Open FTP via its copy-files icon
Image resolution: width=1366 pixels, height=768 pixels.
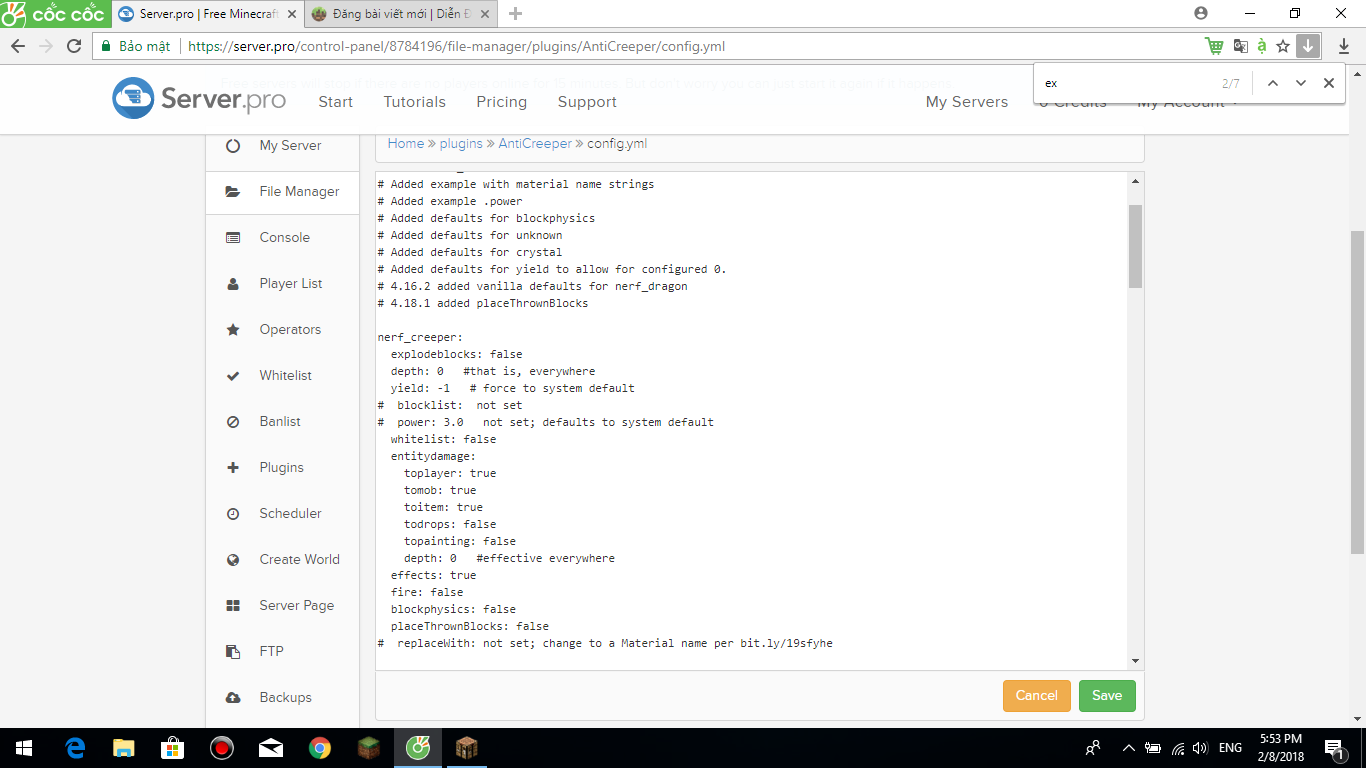(x=233, y=651)
